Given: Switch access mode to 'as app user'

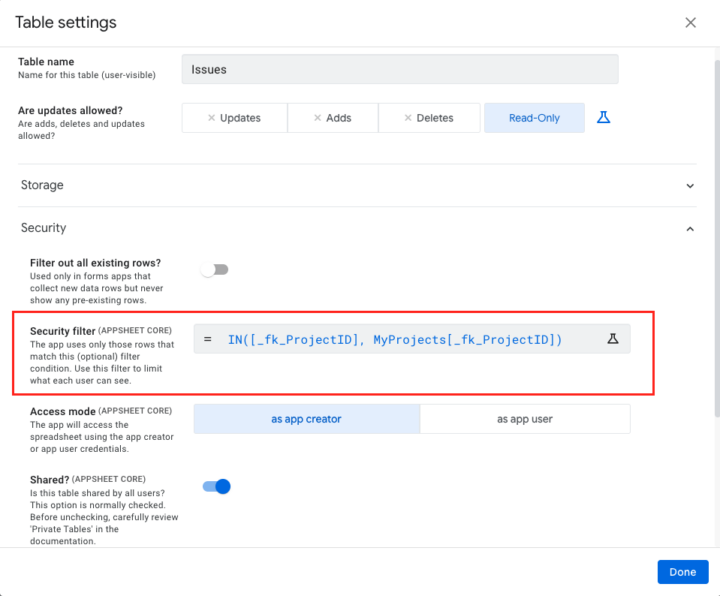Looking at the screenshot, I should (x=524, y=419).
